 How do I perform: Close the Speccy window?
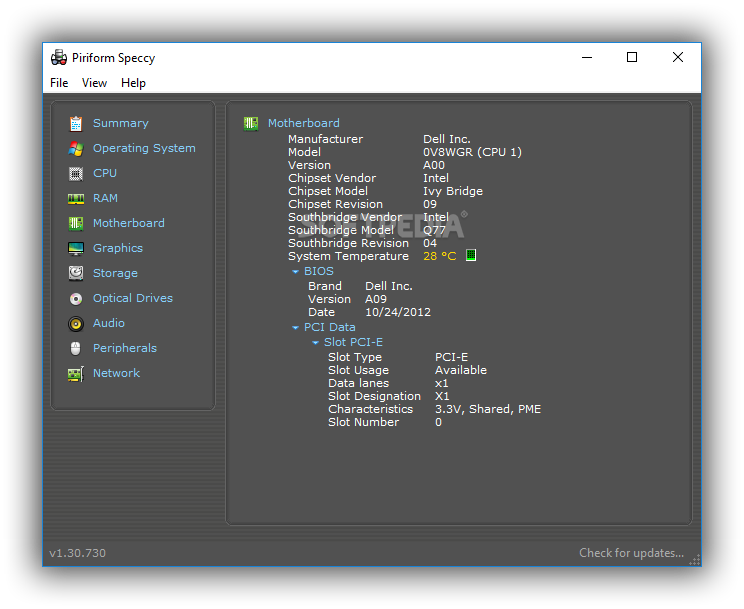678,57
